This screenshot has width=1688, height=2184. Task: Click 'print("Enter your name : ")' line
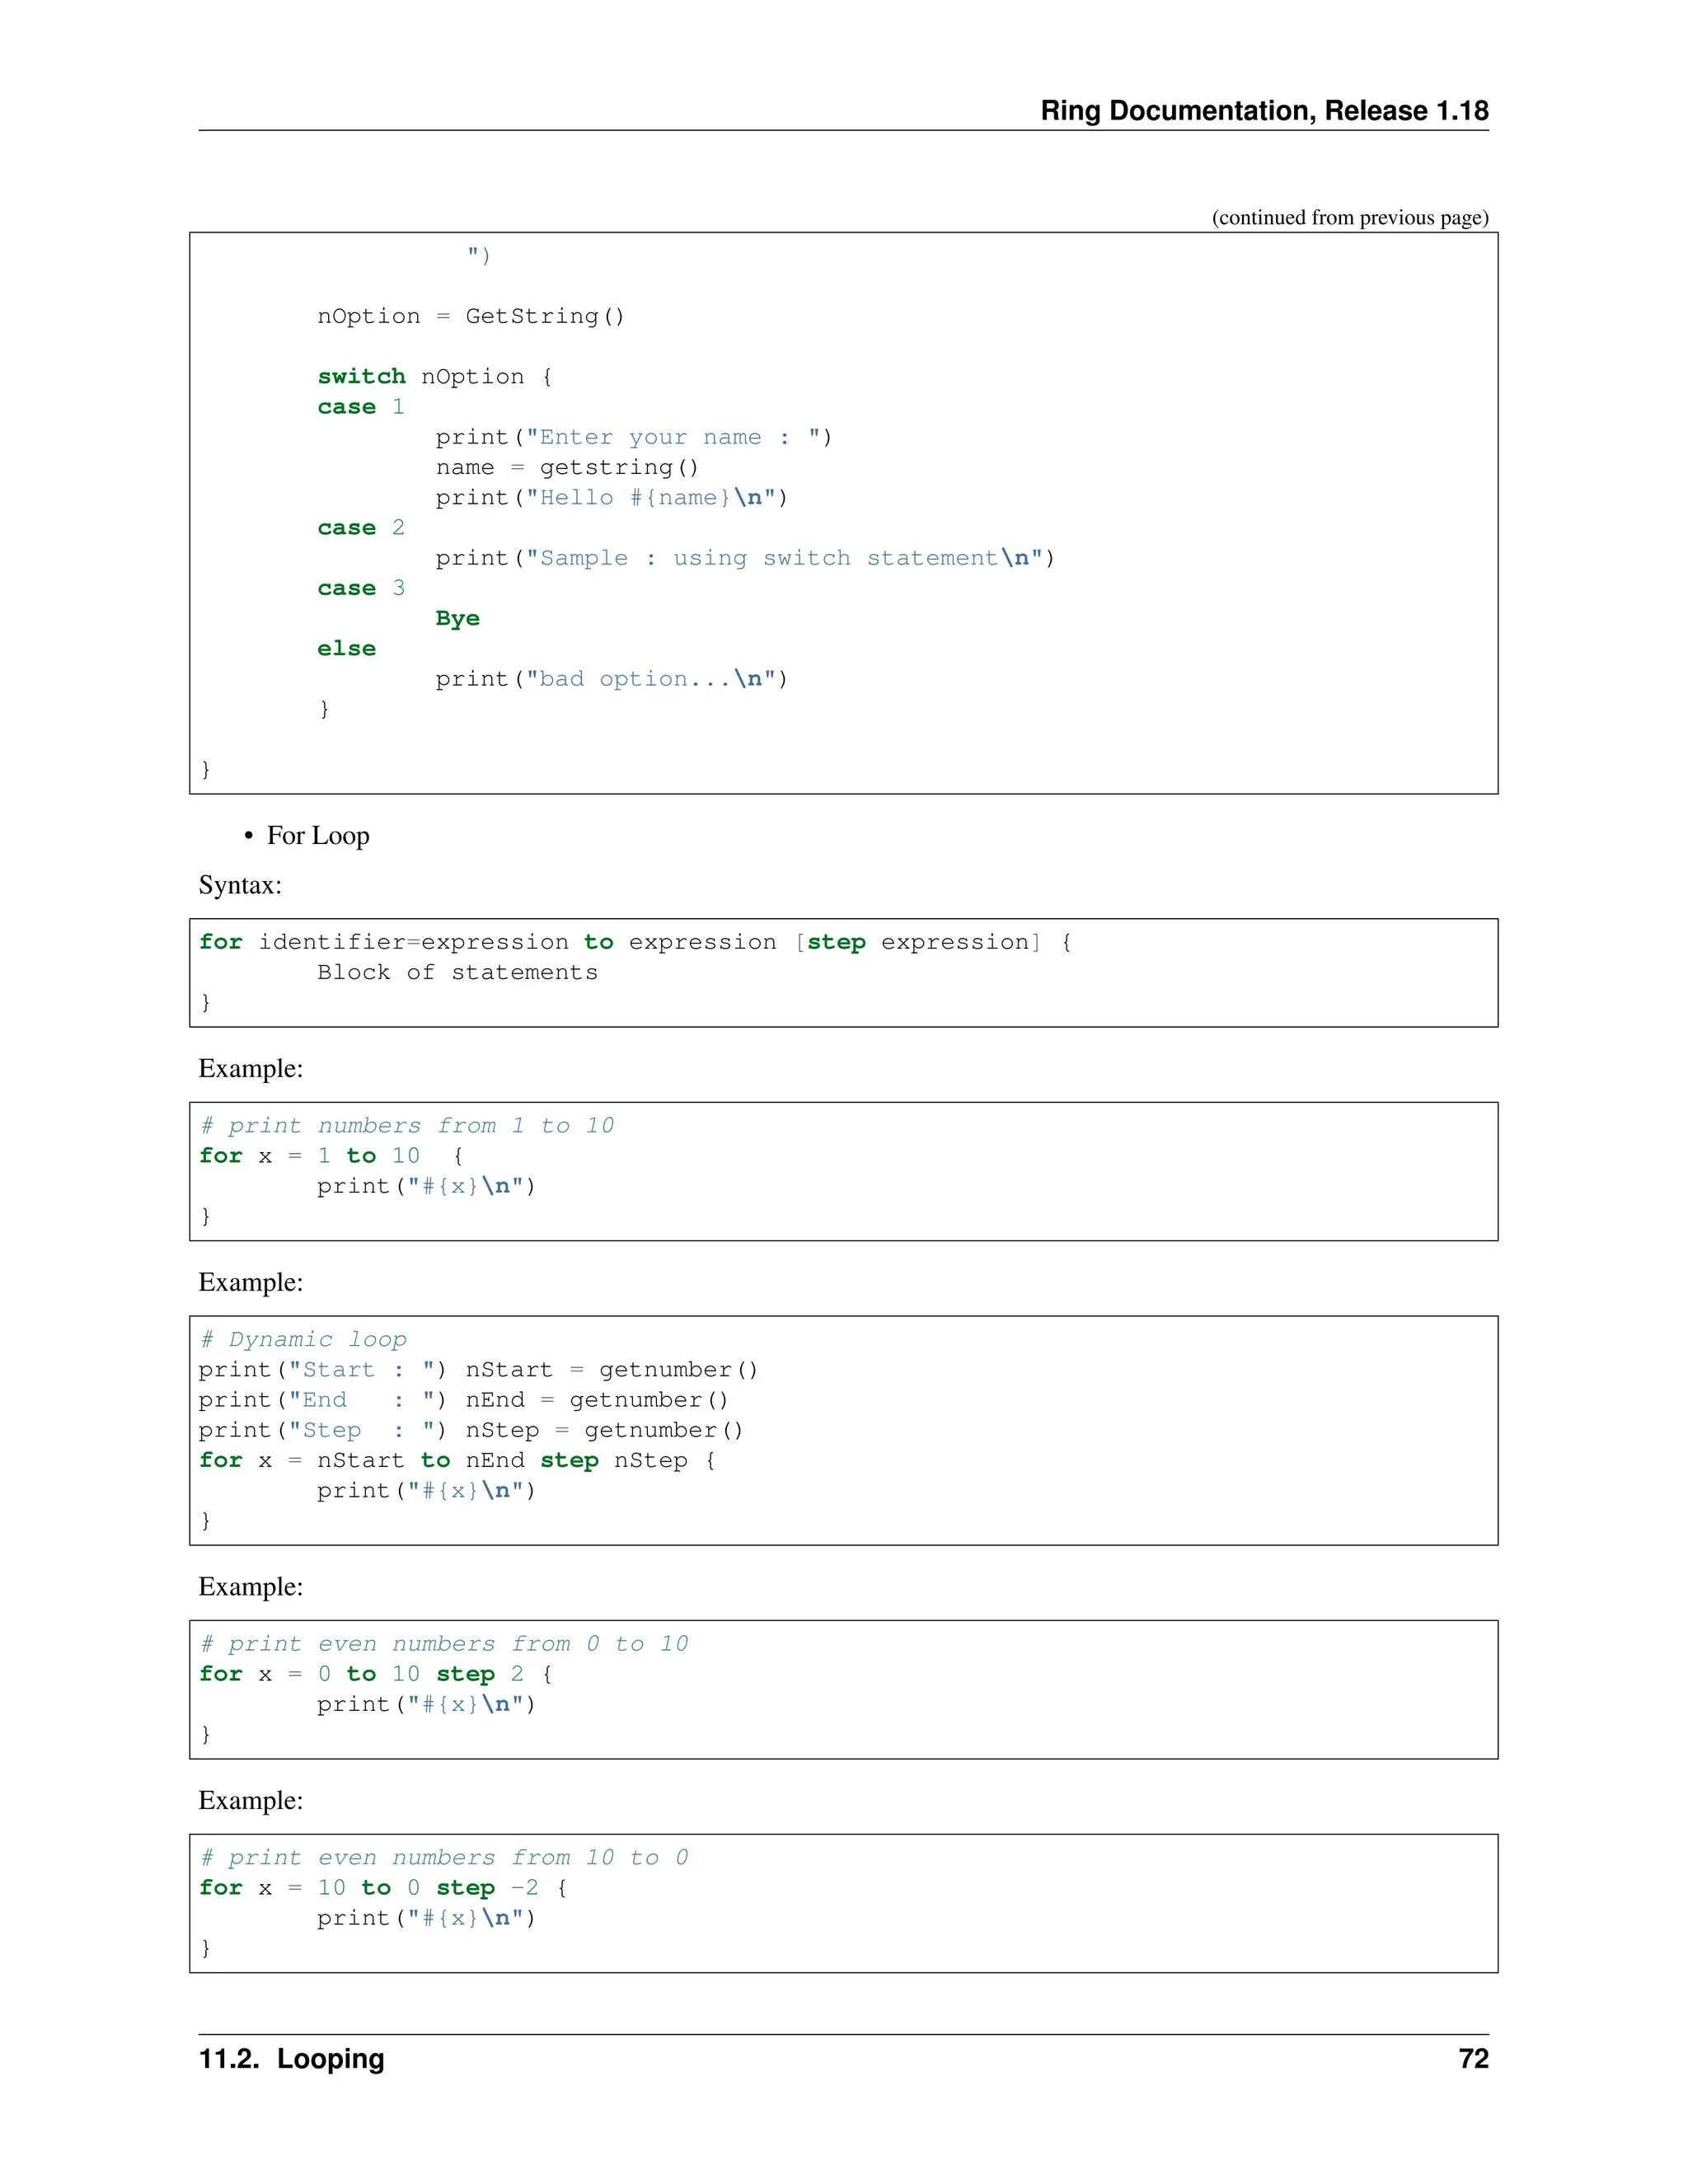634,438
